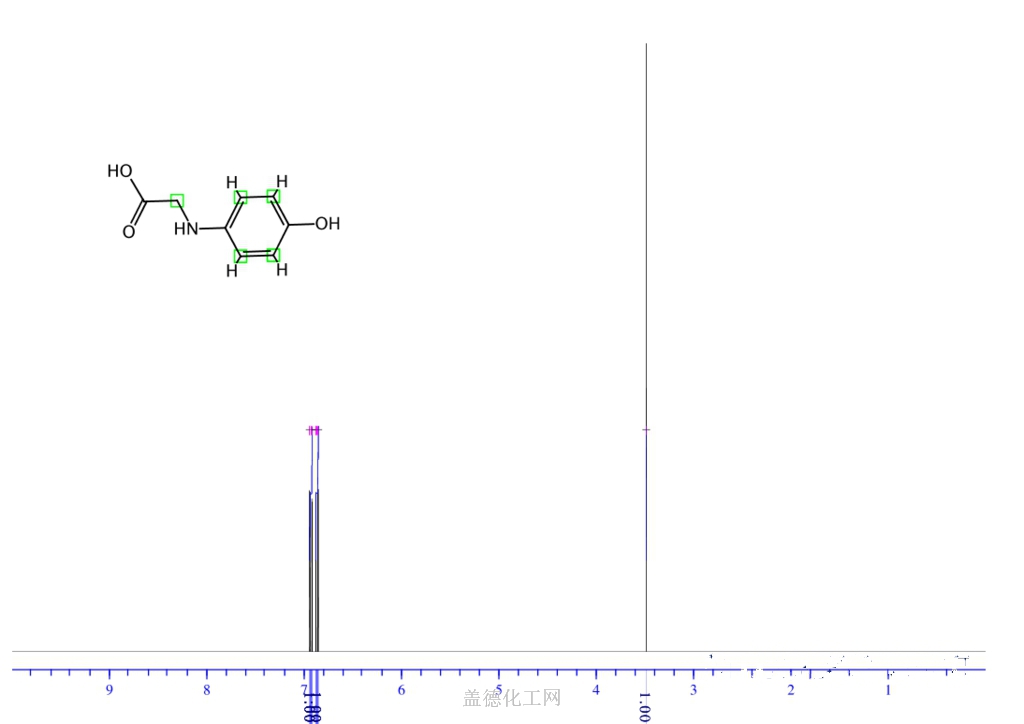Viewport: 1024px width, 724px height.
Task: Select the carboxylic acid HO label
Action: click(x=120, y=171)
